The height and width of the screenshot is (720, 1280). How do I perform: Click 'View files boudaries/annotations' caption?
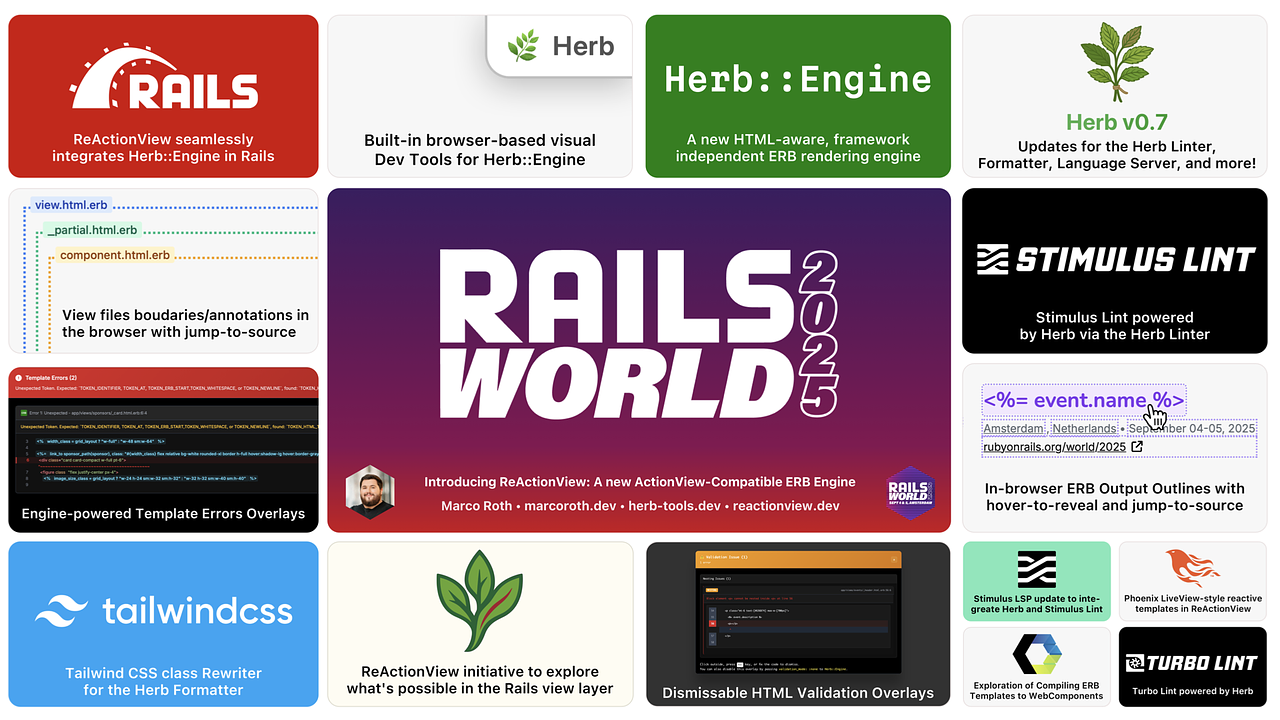point(185,322)
